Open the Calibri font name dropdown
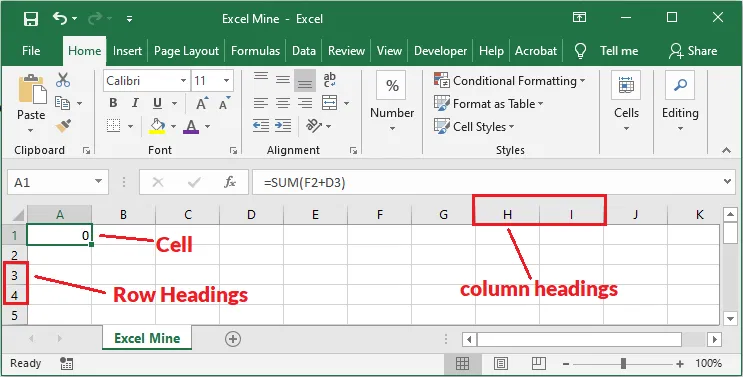The image size is (743, 377). [183, 81]
